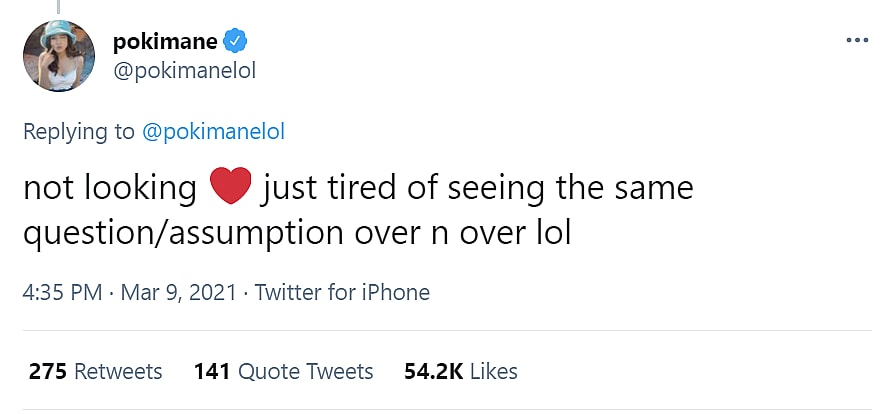This screenshot has height=414, width=896.
Task: View the 141 Quote Tweets list
Action: [x=283, y=371]
